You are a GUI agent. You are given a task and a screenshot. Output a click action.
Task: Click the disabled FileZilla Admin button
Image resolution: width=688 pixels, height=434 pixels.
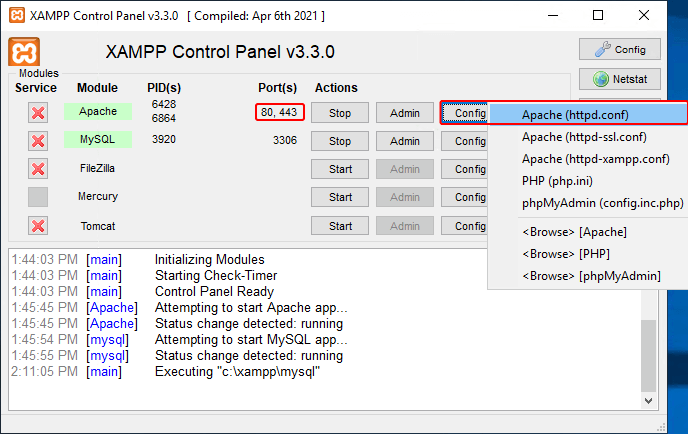coord(405,169)
